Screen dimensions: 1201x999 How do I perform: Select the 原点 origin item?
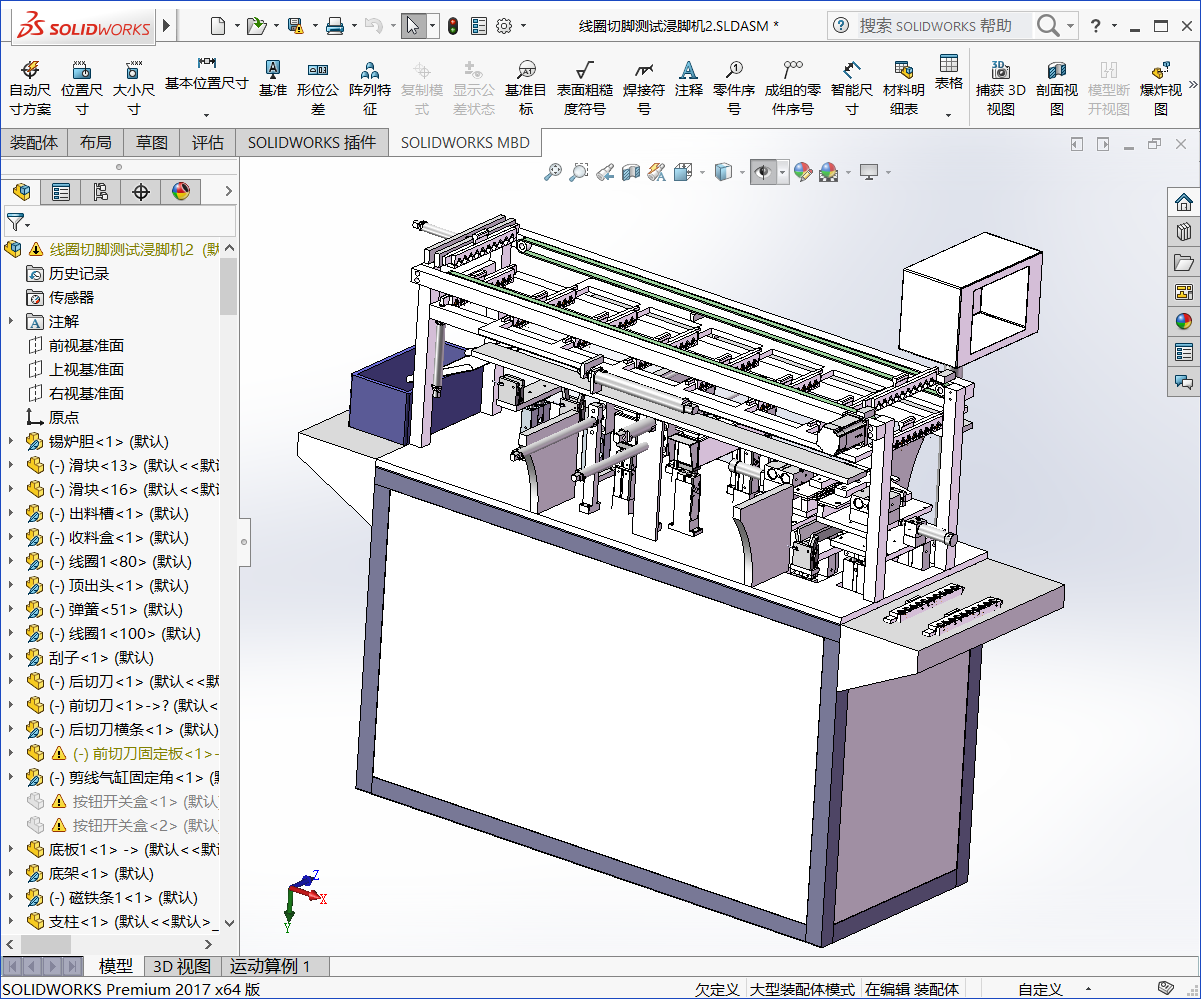(x=64, y=417)
